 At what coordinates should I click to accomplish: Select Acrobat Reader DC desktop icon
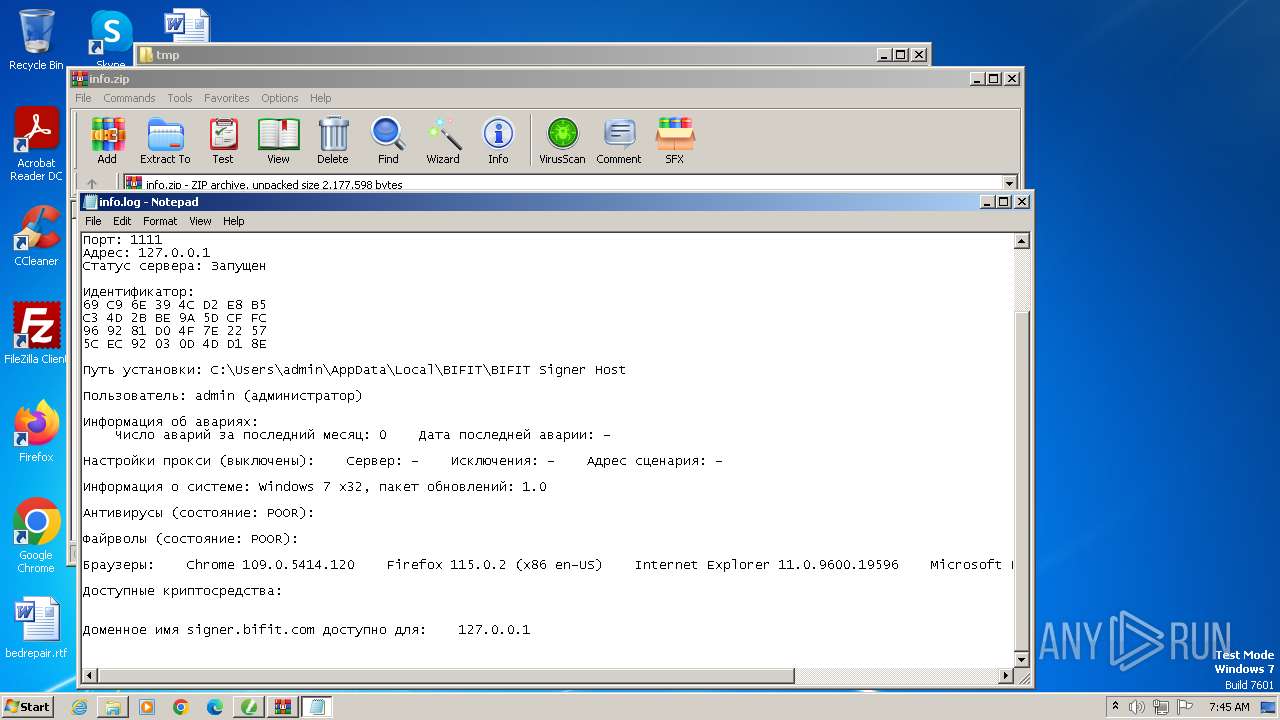(36, 145)
